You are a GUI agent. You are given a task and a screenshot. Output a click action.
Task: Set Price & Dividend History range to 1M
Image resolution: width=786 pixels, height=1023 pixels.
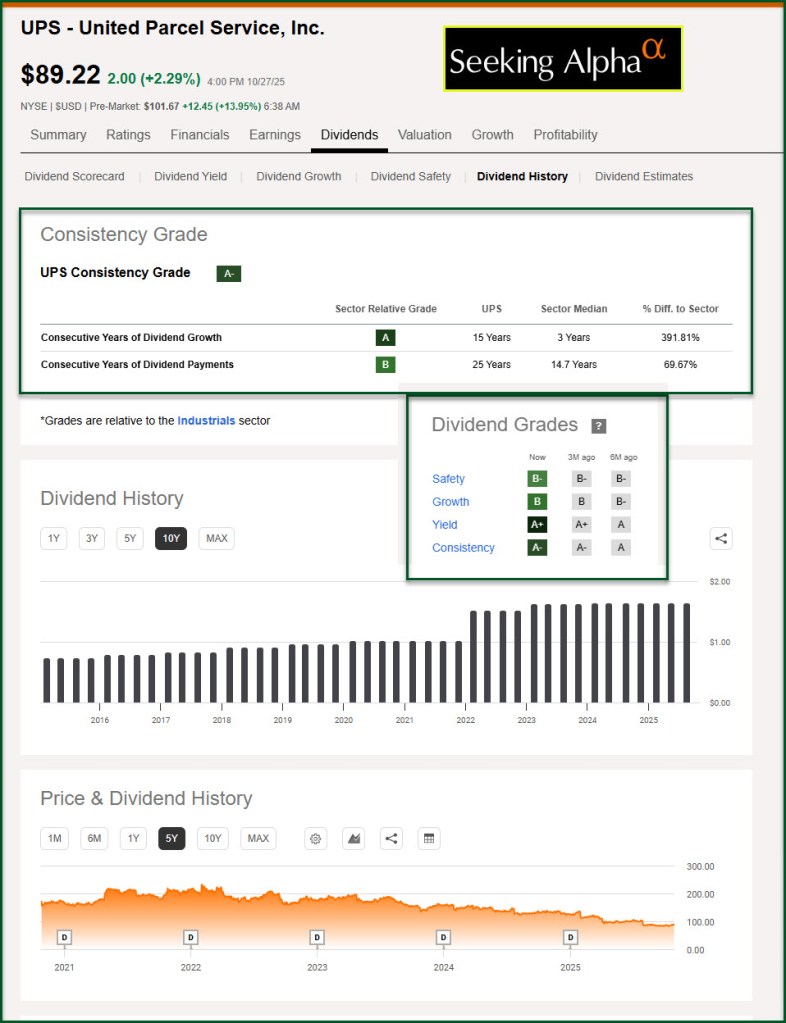[x=54, y=838]
